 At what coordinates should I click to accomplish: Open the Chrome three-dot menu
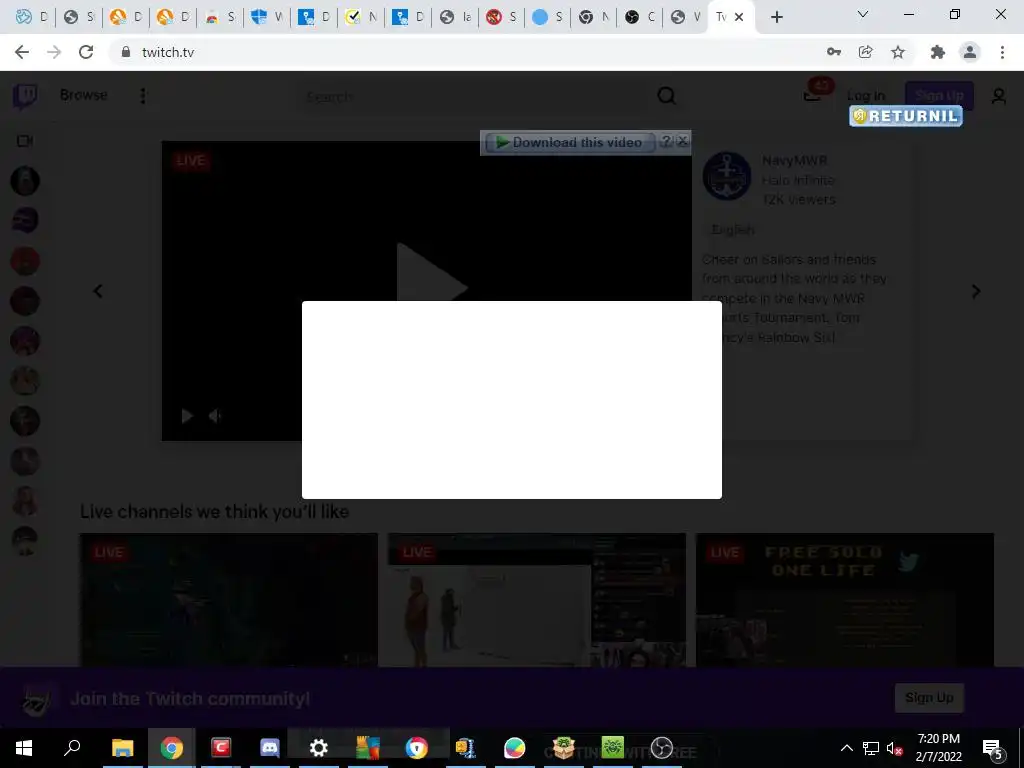[1002, 52]
